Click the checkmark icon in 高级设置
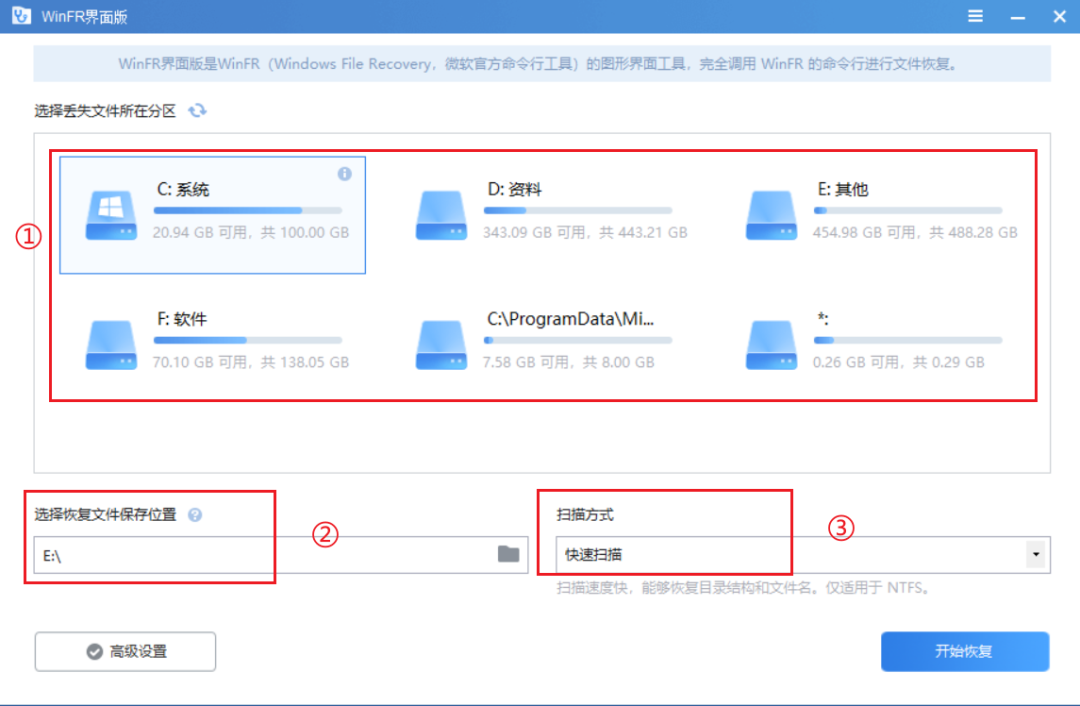Screen dimensions: 1080x706 (94, 652)
